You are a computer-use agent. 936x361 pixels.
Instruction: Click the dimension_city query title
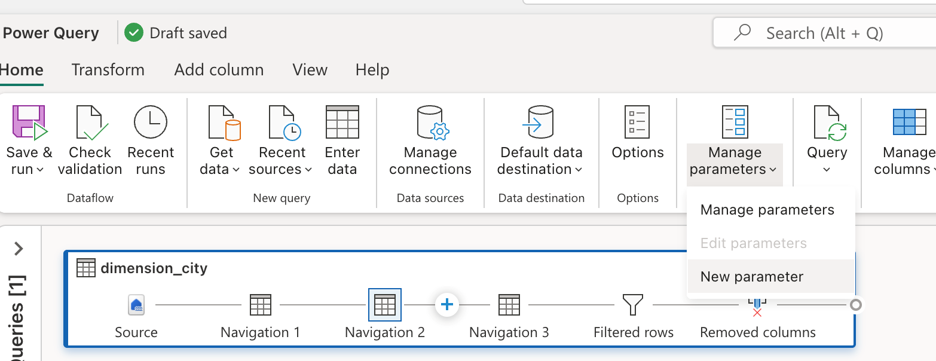pos(154,268)
